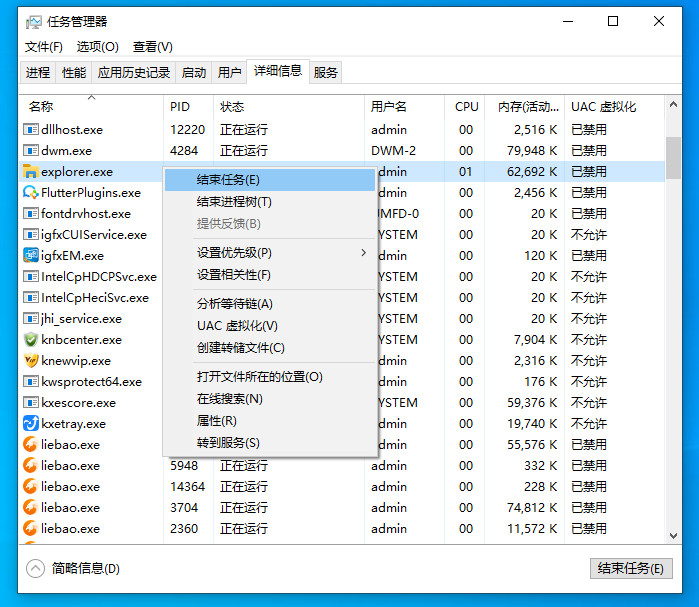Image resolution: width=699 pixels, height=607 pixels.
Task: Click the Task Manager title bar icon
Action: click(x=33, y=21)
